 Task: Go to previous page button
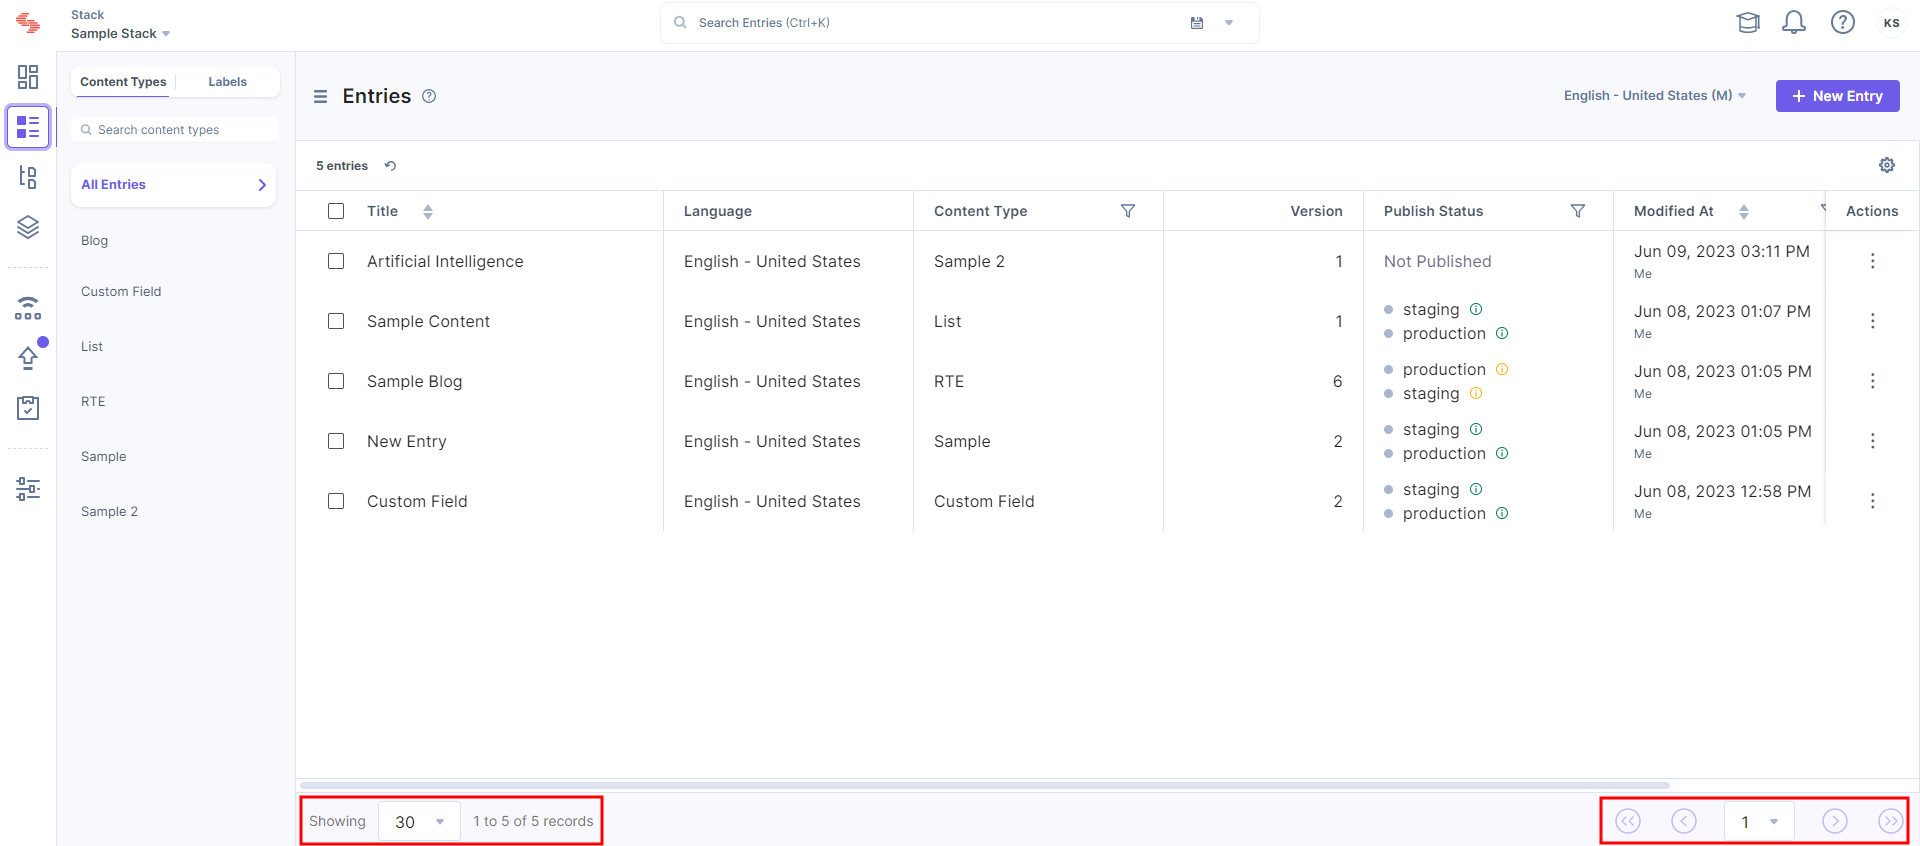point(1684,821)
